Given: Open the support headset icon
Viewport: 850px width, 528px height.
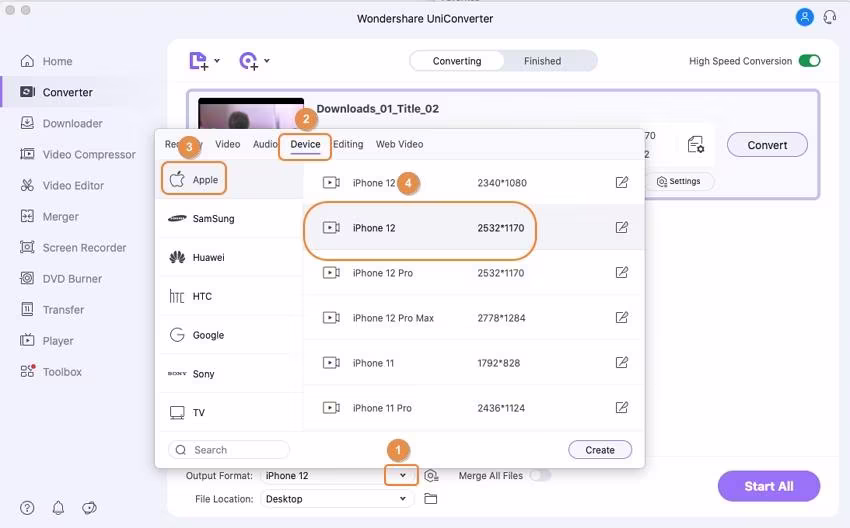Looking at the screenshot, I should (829, 17).
